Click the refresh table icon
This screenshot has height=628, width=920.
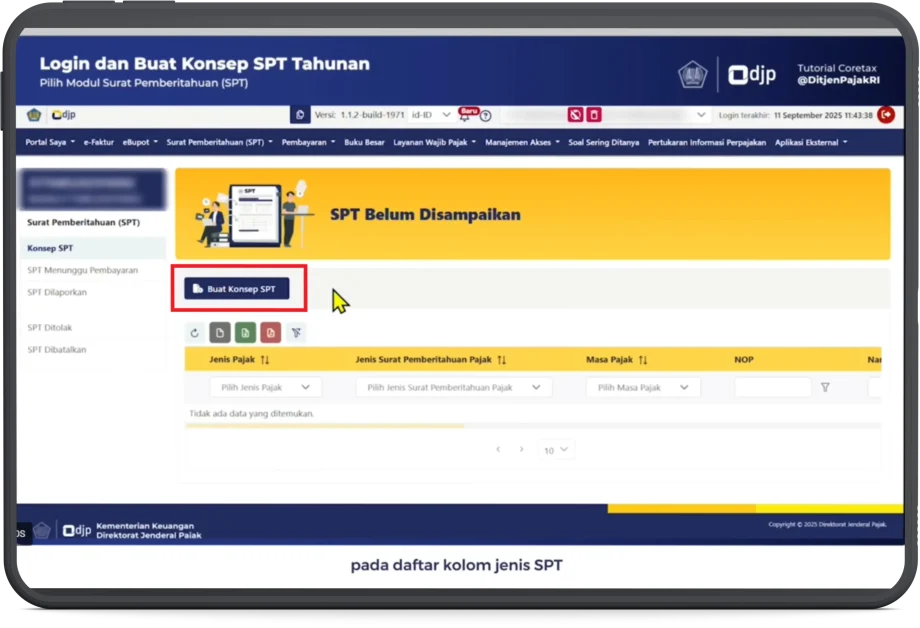click(194, 333)
